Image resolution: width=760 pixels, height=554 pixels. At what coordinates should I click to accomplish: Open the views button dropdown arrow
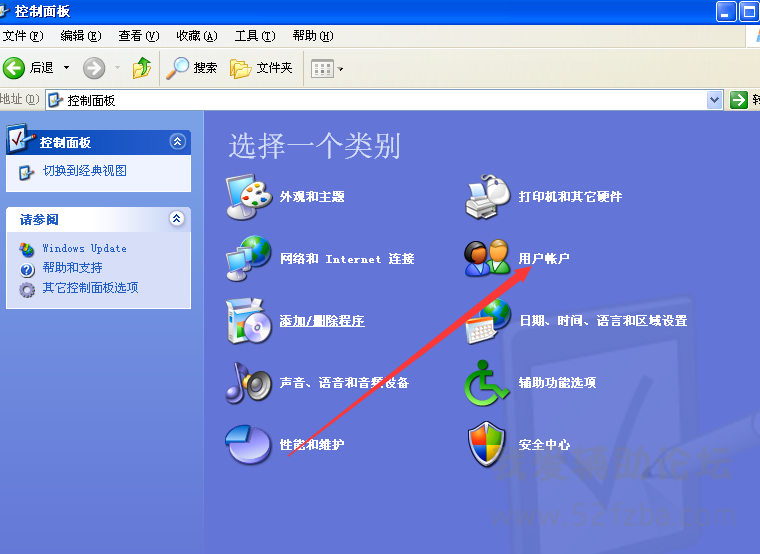pyautogui.click(x=340, y=69)
